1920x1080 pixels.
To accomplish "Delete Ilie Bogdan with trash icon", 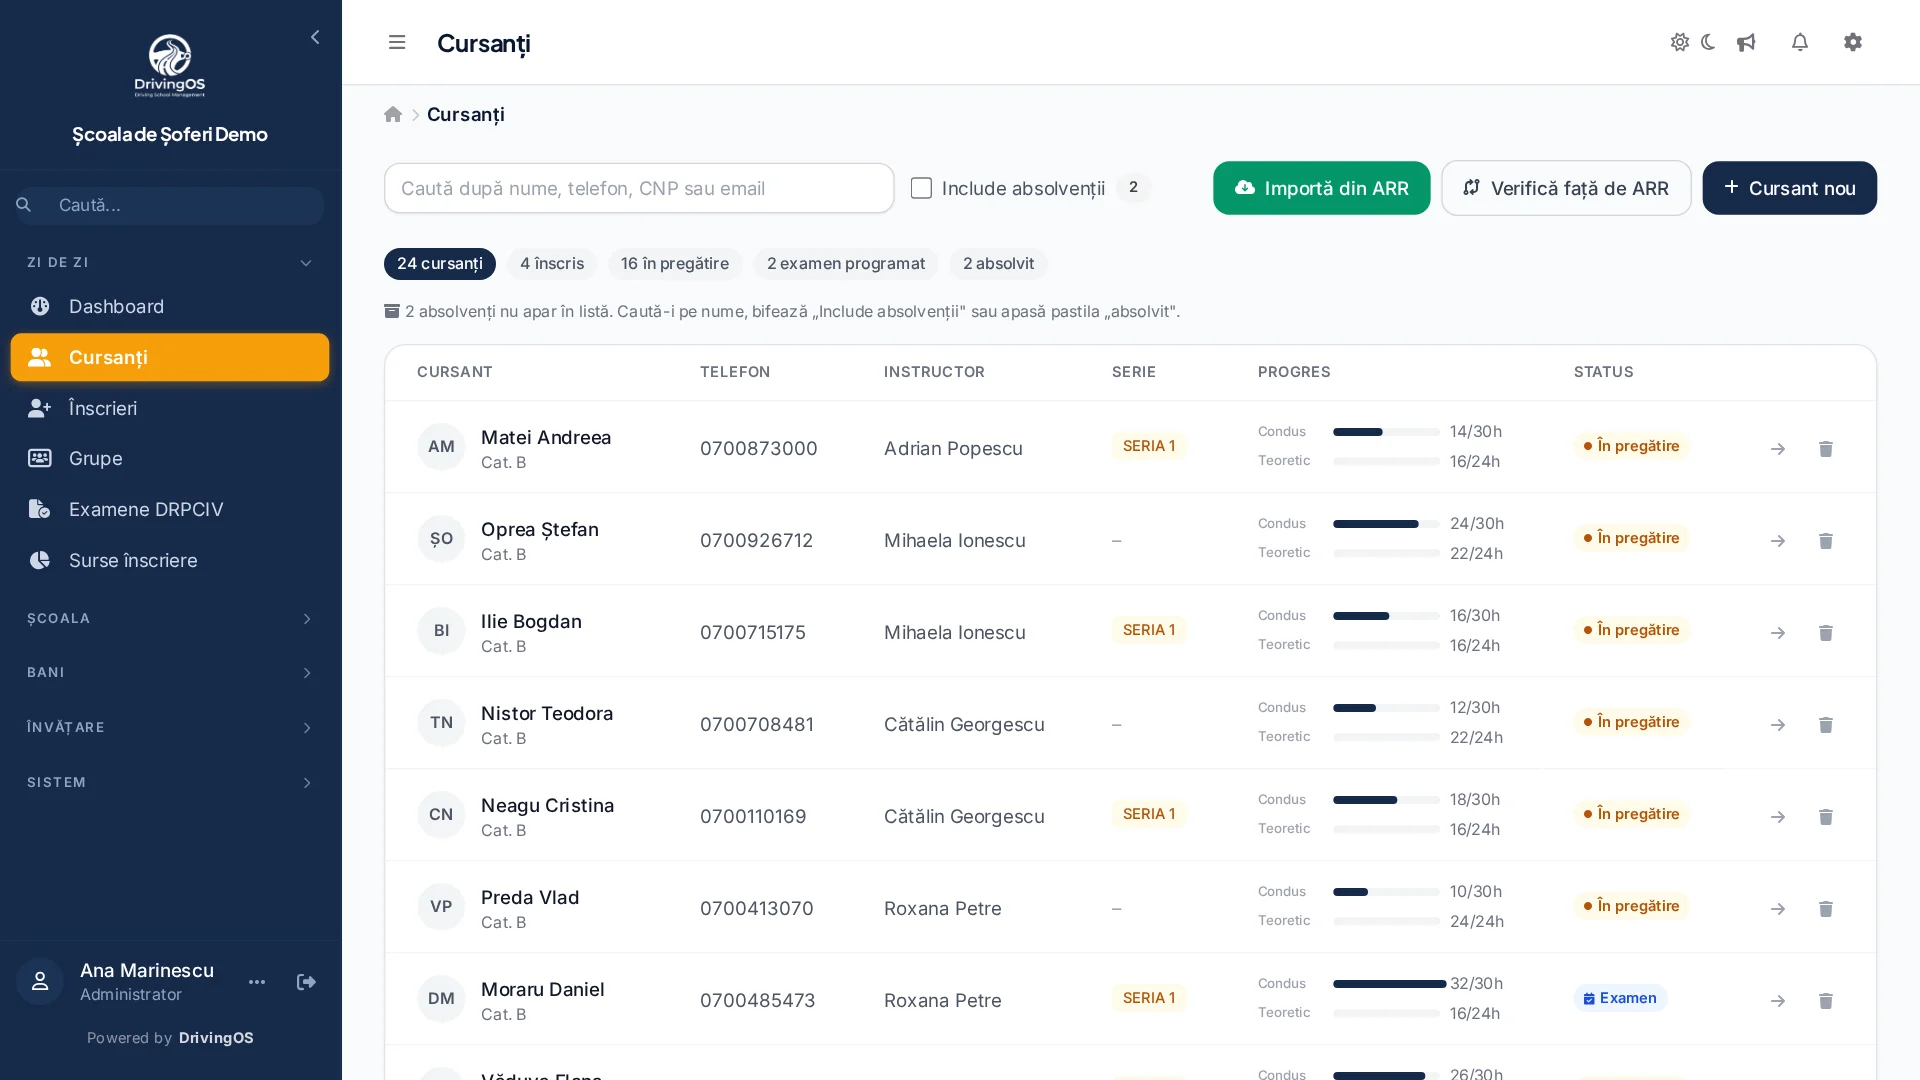I will (1826, 633).
